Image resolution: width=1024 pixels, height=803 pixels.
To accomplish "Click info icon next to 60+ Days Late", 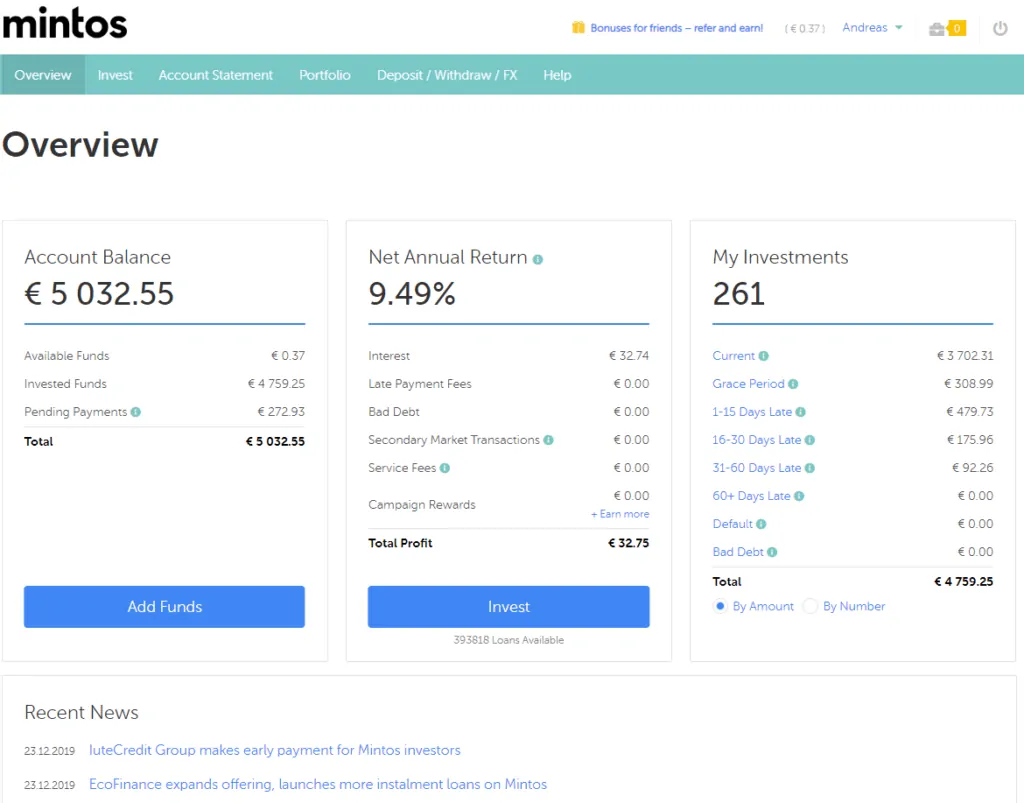I will point(799,496).
